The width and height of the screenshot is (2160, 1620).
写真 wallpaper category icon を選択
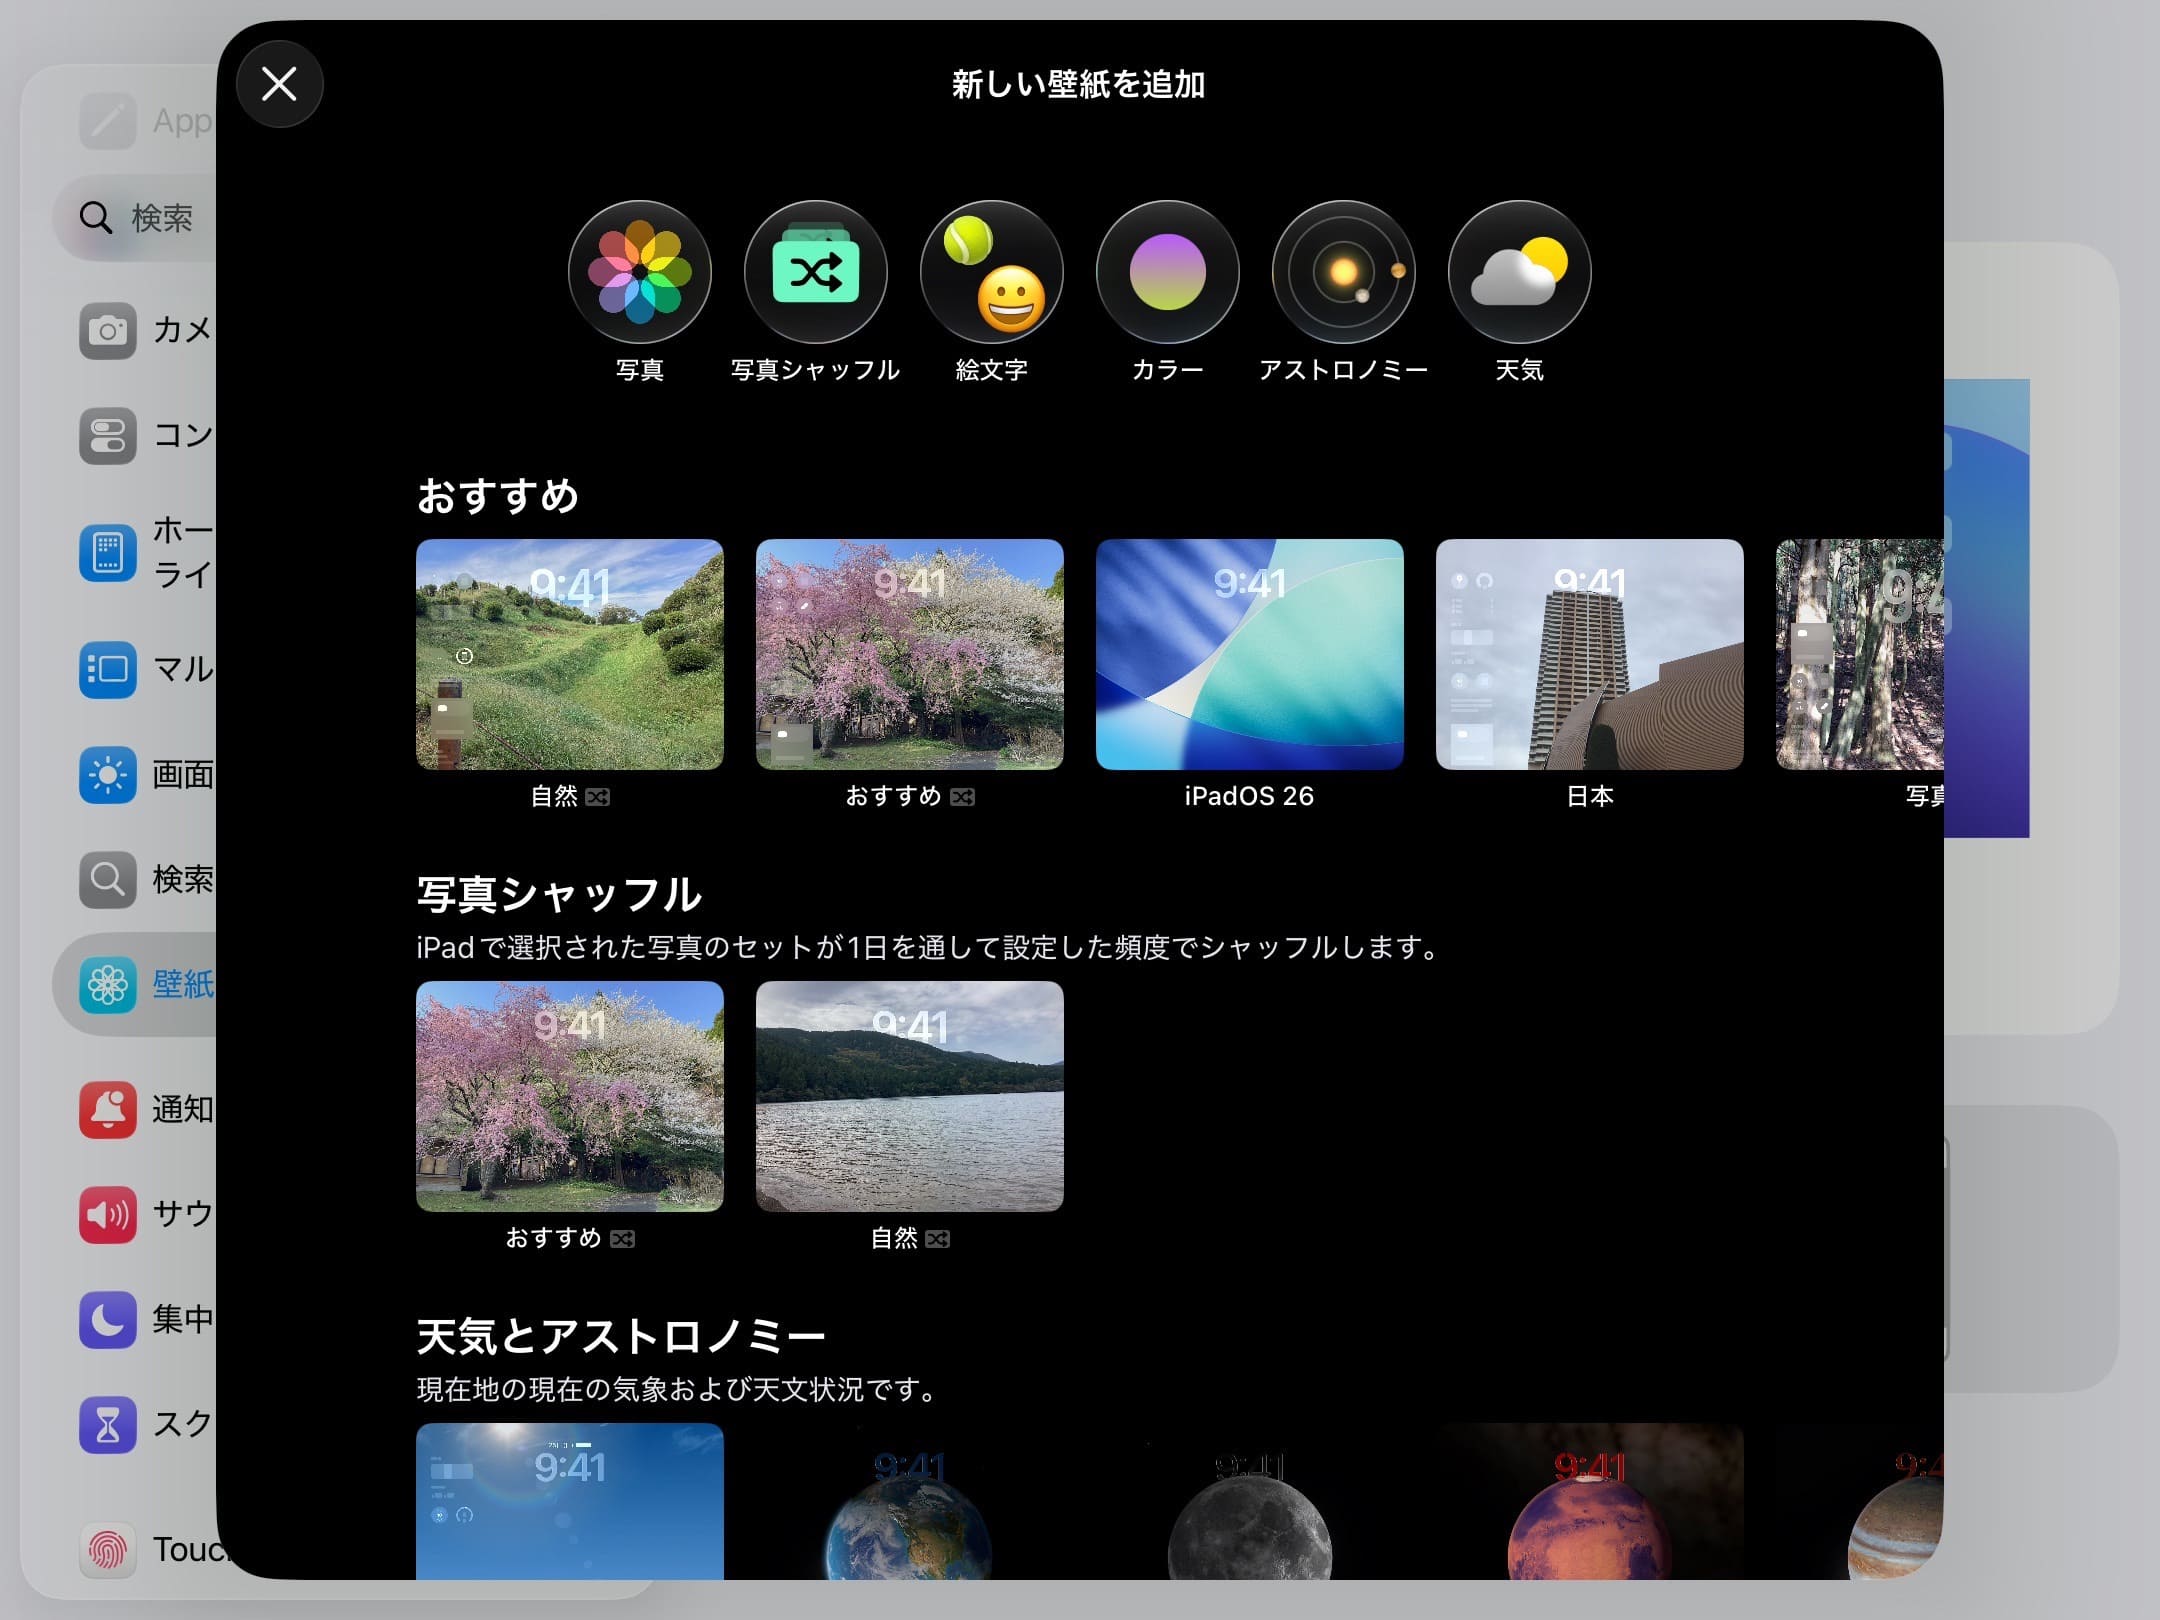[x=640, y=272]
